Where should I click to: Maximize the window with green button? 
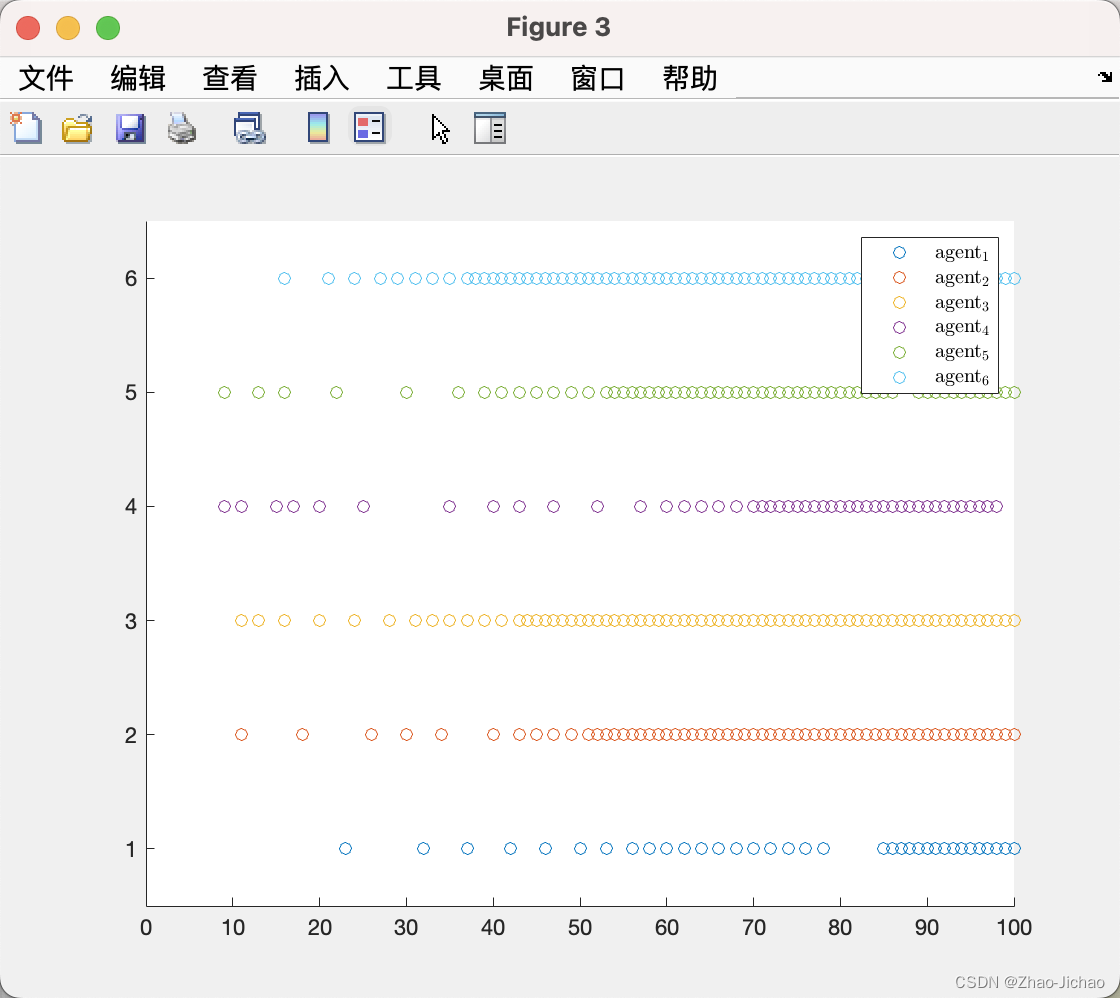pos(108,28)
